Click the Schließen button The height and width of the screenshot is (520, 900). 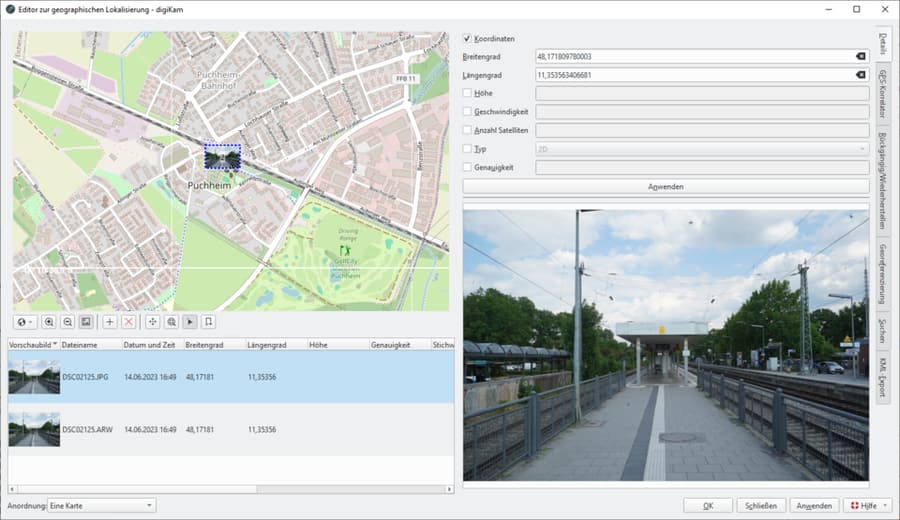(761, 506)
